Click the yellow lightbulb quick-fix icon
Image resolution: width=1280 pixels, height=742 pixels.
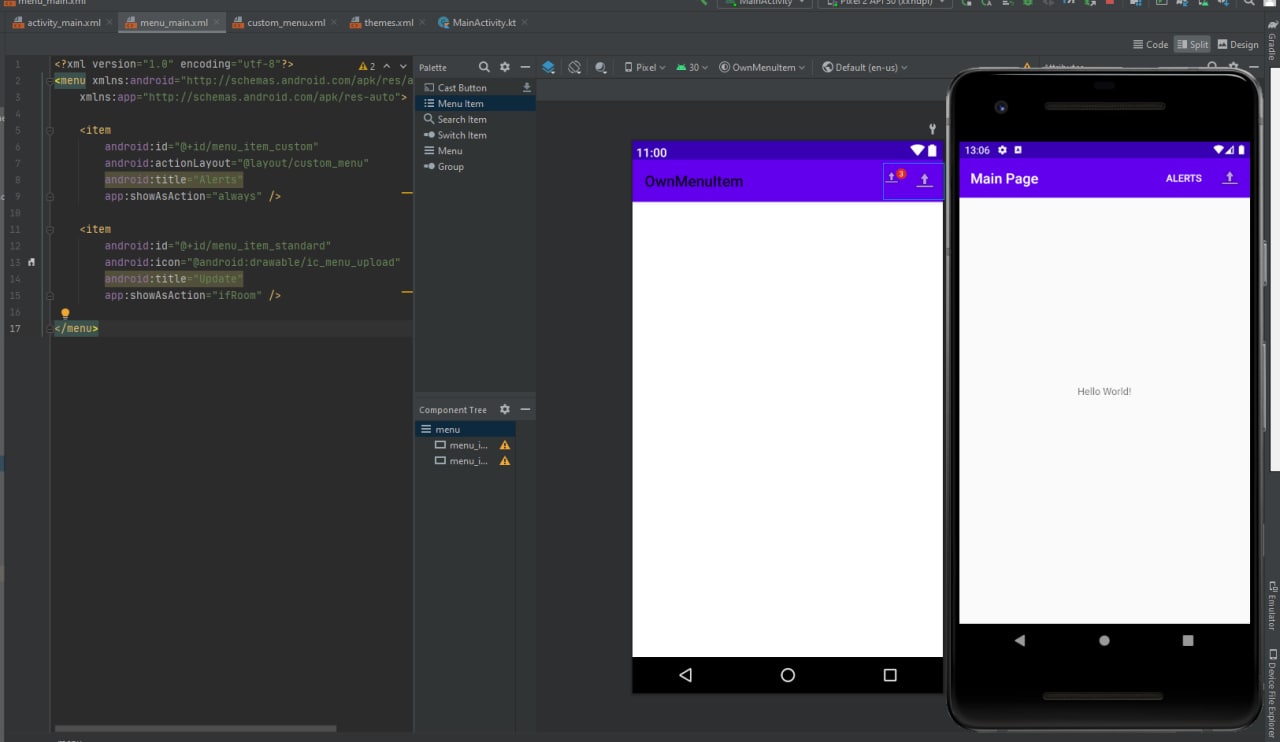pyautogui.click(x=65, y=313)
